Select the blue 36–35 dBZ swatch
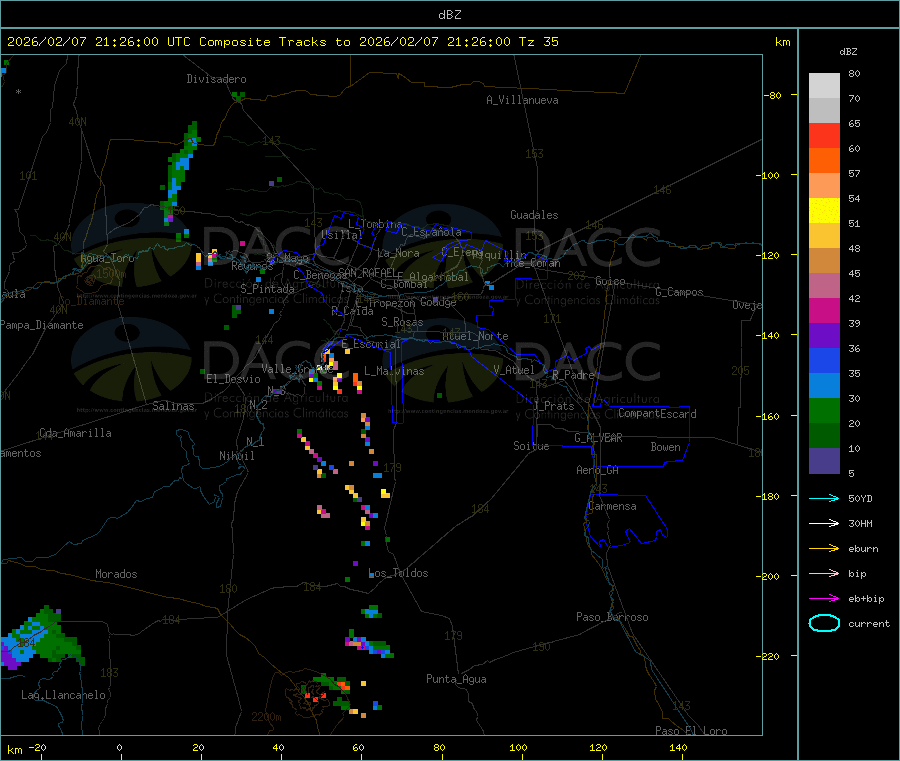This screenshot has width=900, height=761. (824, 360)
